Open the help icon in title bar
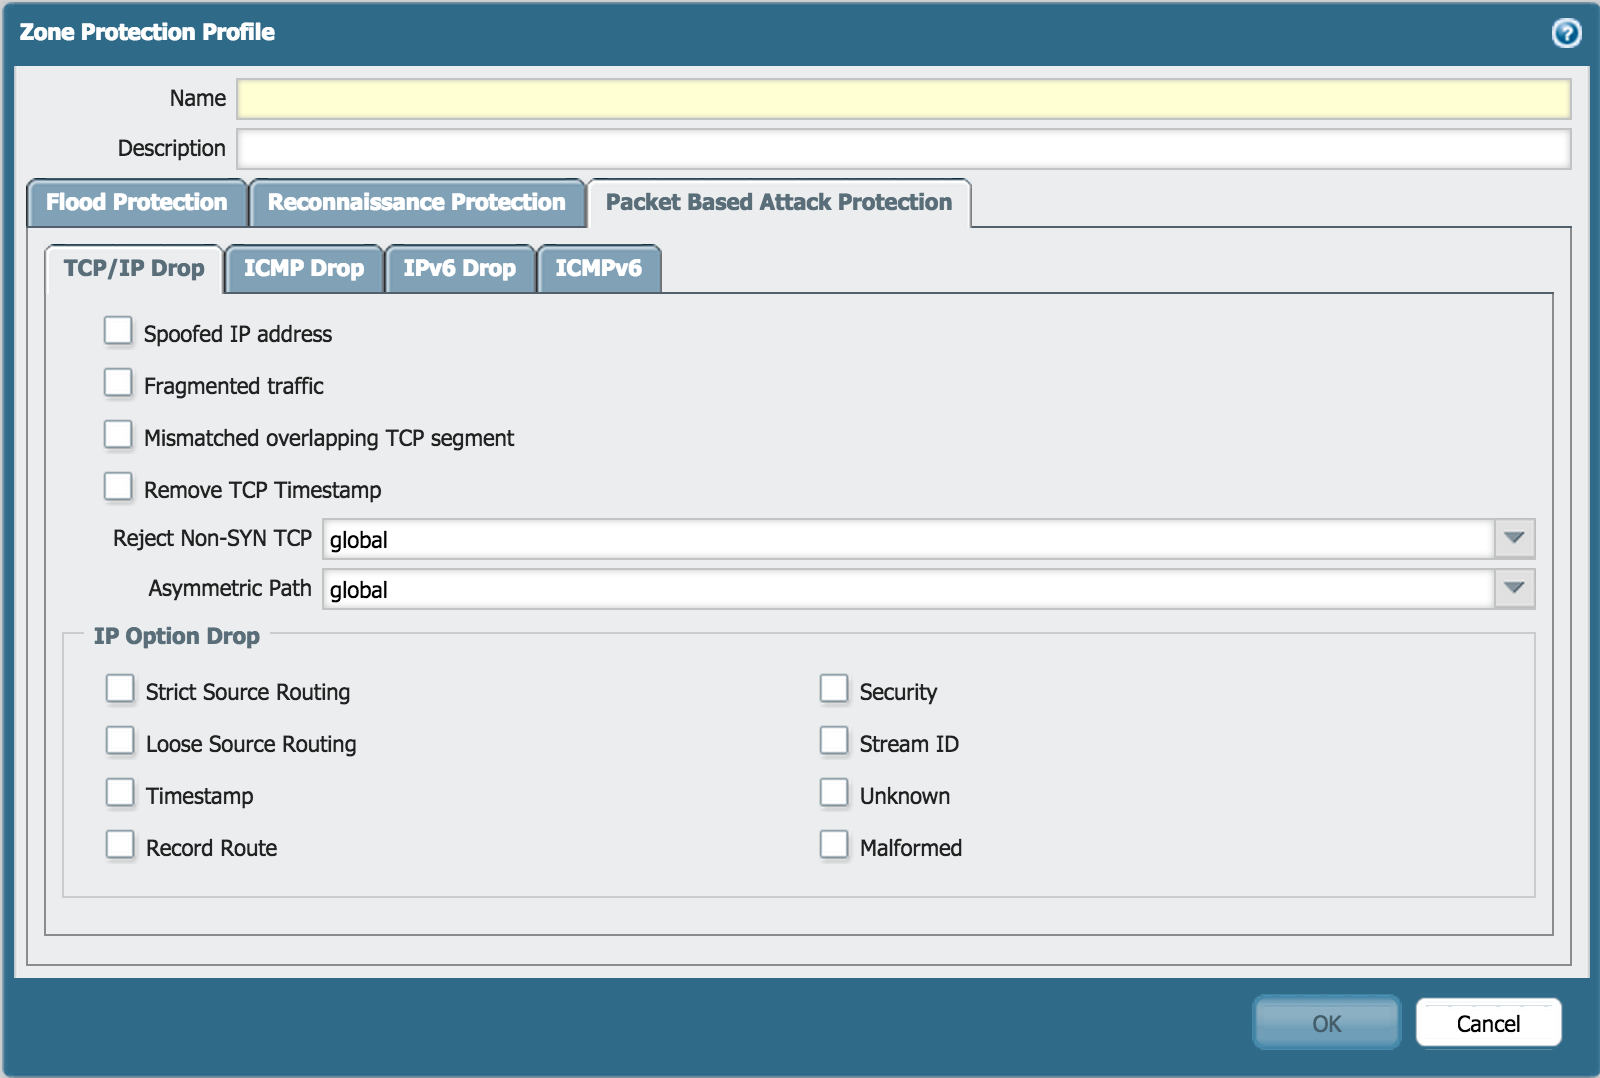 (1566, 33)
